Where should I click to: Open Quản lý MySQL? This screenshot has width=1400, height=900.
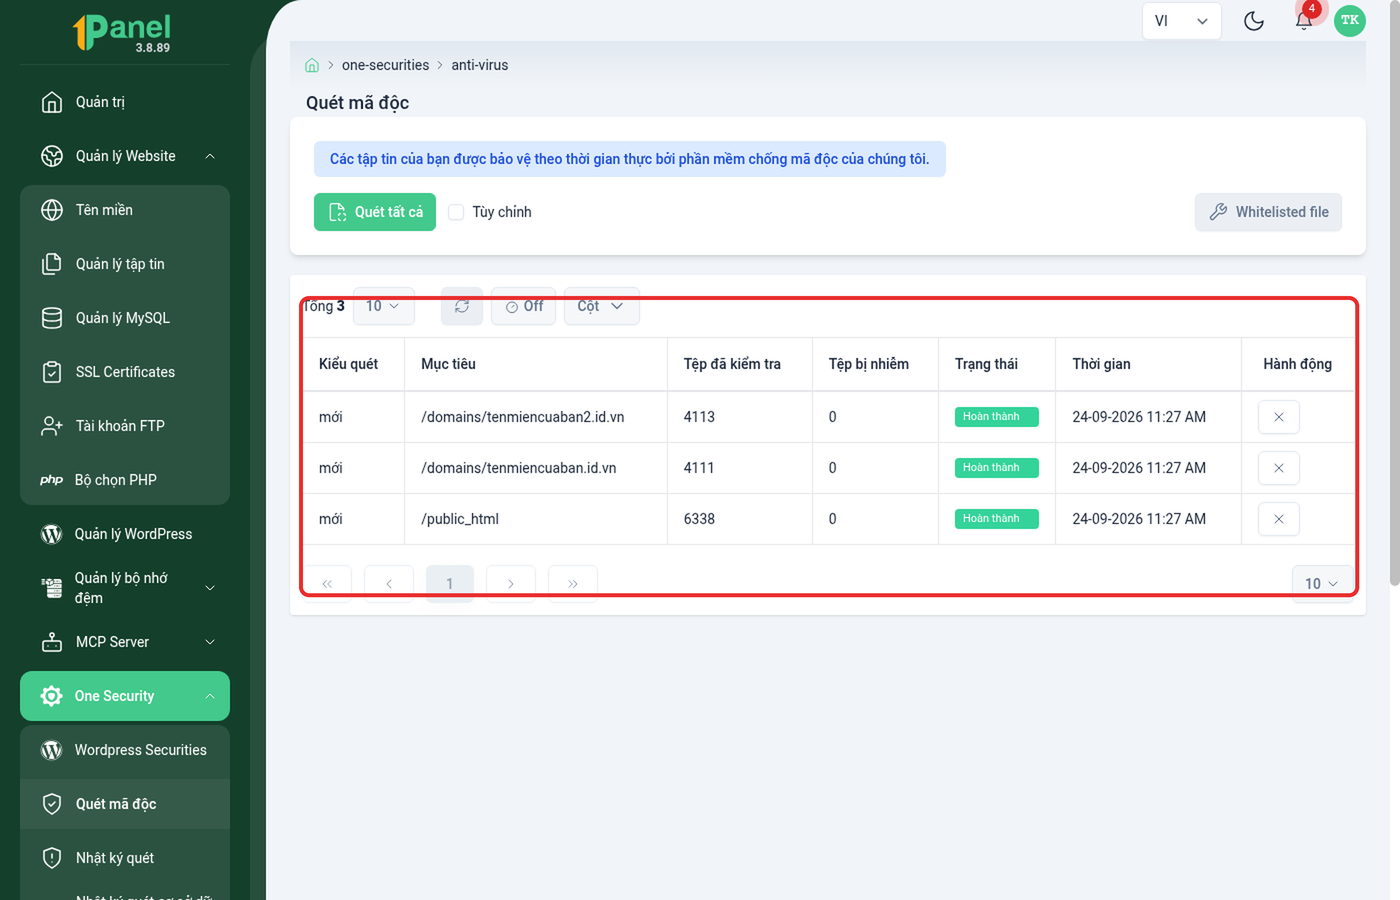pos(125,318)
